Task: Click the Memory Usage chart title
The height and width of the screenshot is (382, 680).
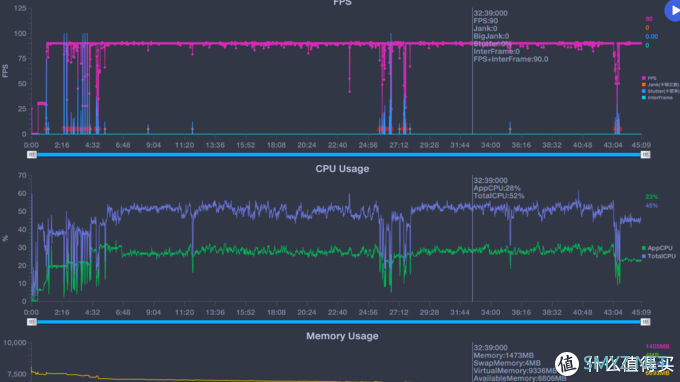Action: [x=342, y=336]
